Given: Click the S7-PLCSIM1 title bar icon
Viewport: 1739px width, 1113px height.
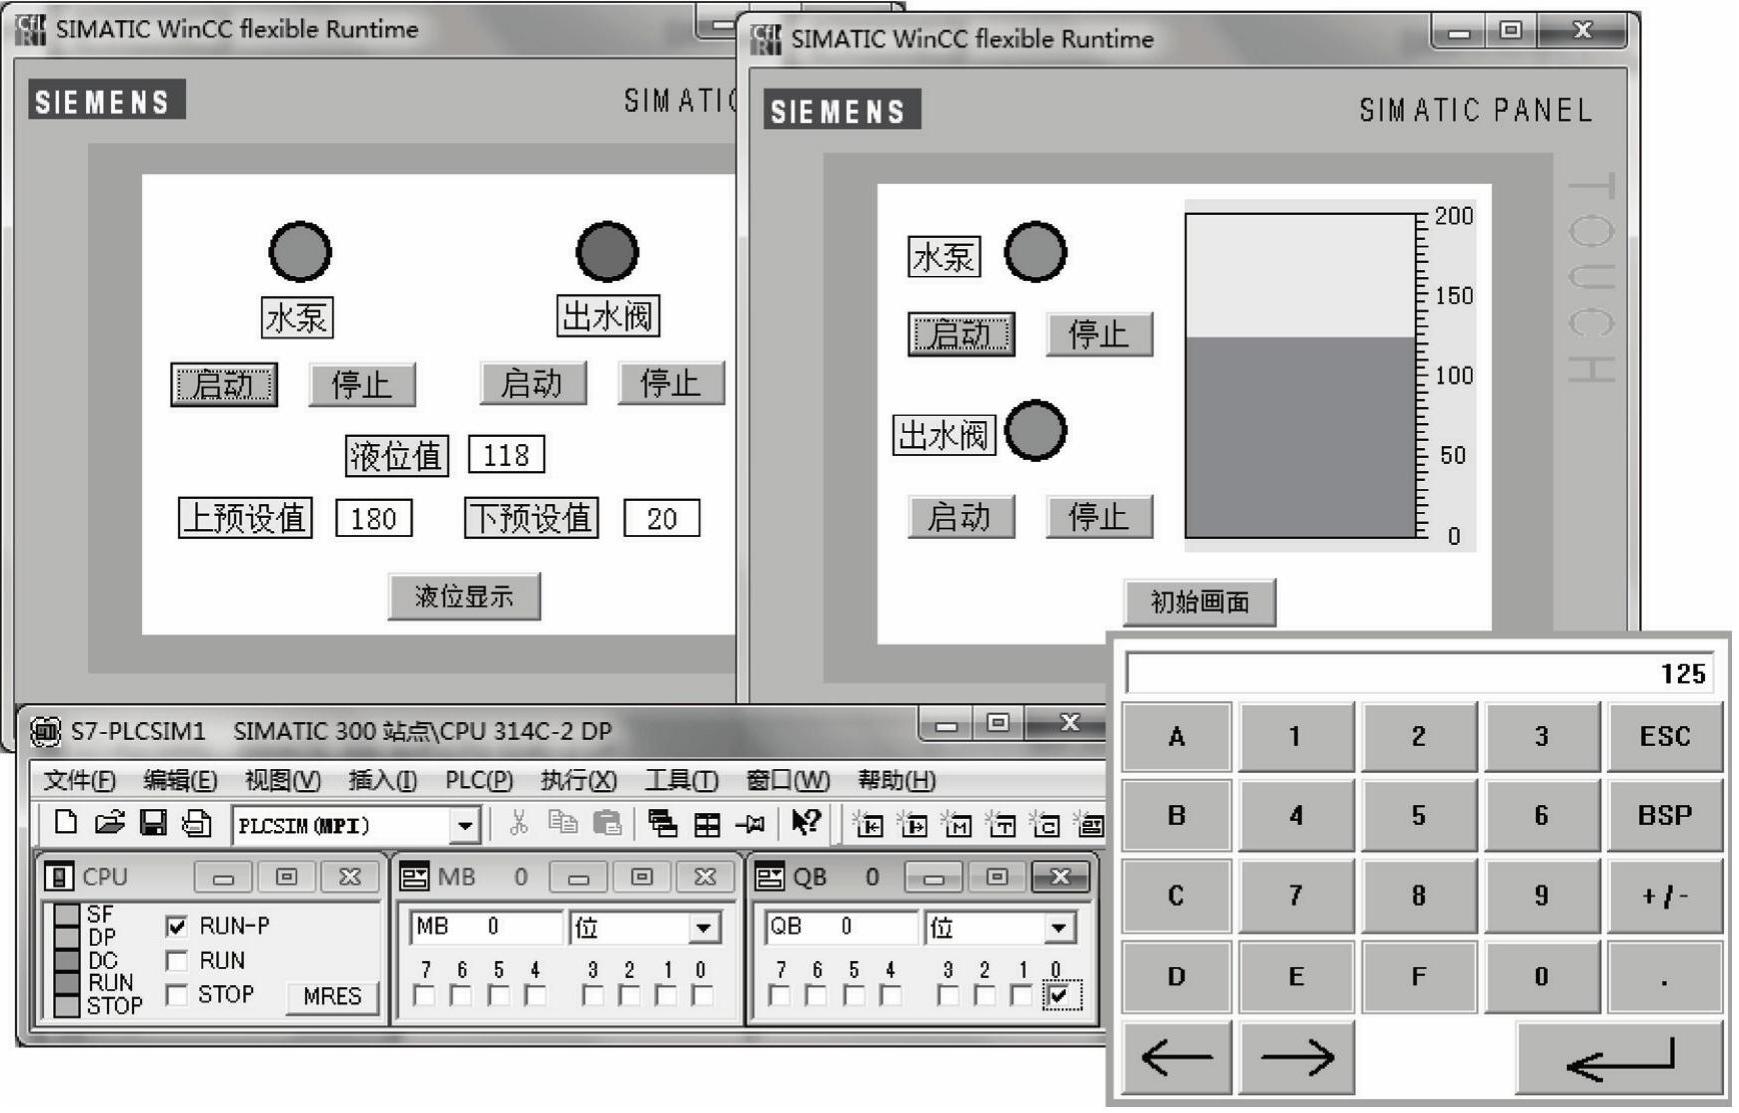Looking at the screenshot, I should pyautogui.click(x=45, y=731).
